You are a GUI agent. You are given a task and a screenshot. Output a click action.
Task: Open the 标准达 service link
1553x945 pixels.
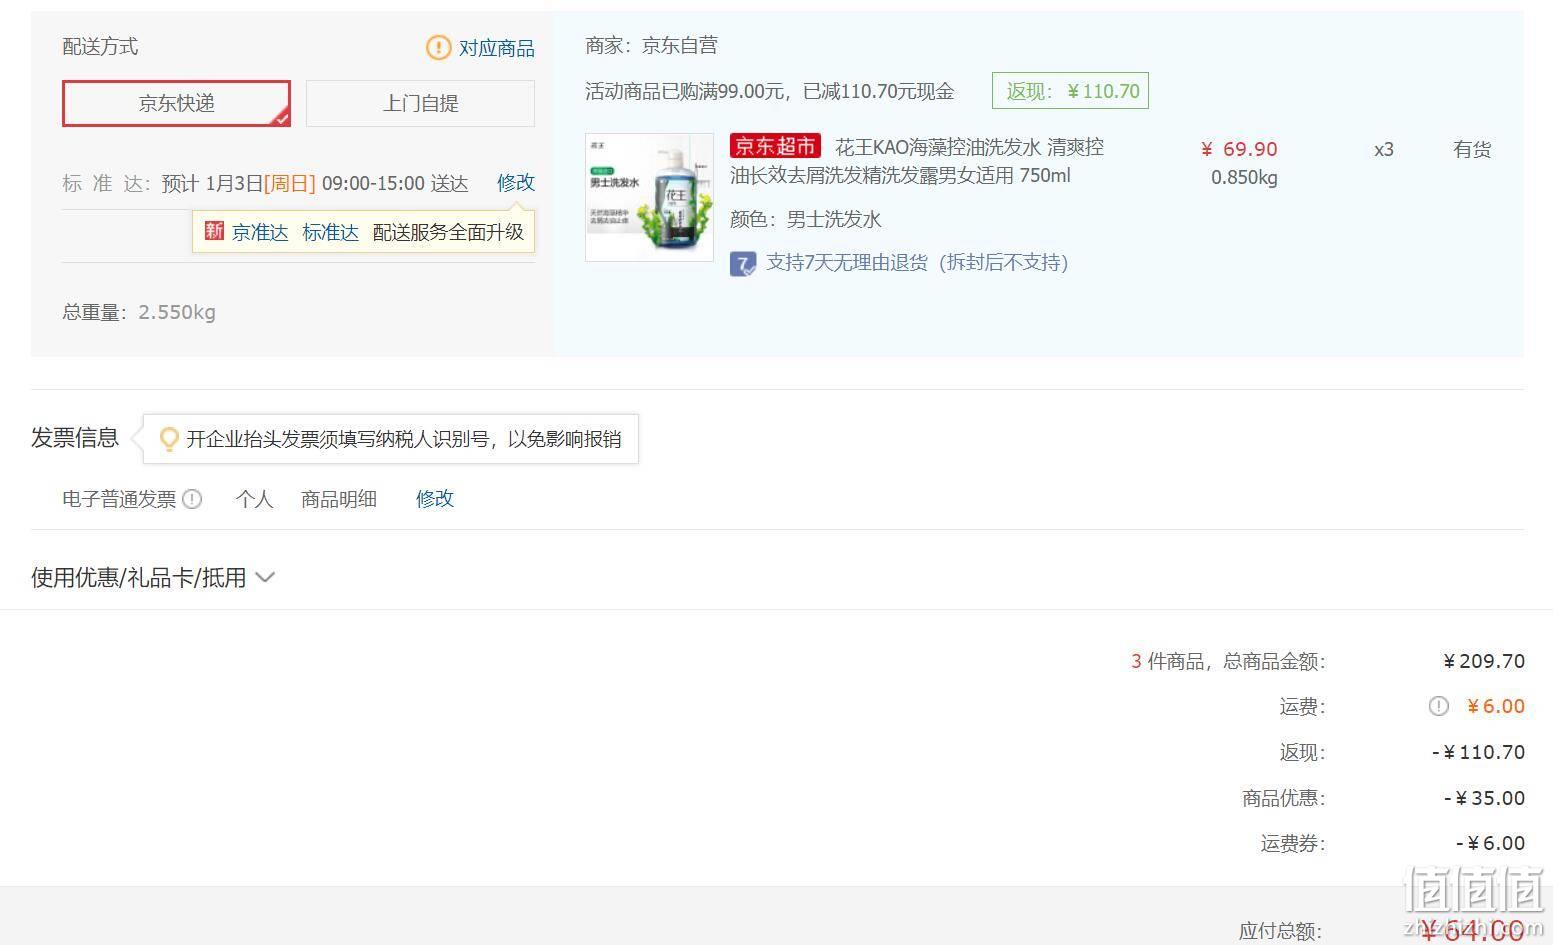click(330, 232)
